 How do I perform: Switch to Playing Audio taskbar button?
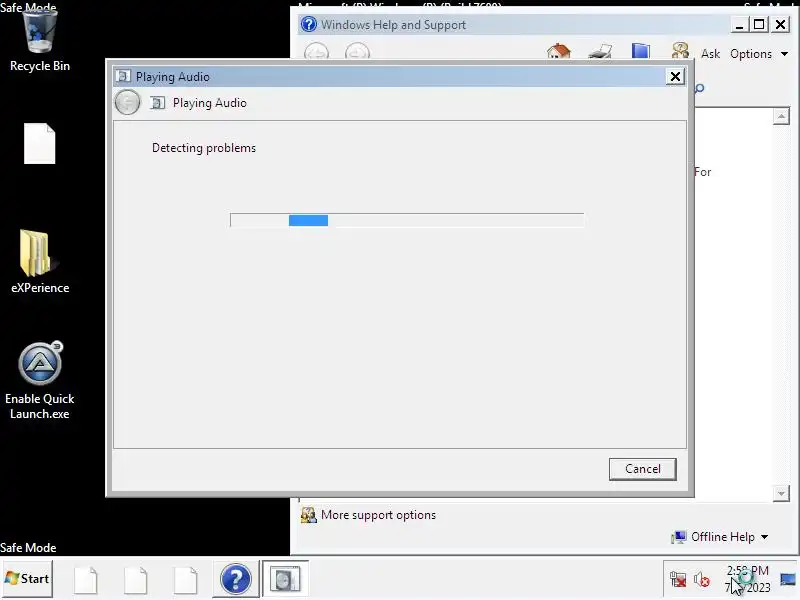pos(285,579)
